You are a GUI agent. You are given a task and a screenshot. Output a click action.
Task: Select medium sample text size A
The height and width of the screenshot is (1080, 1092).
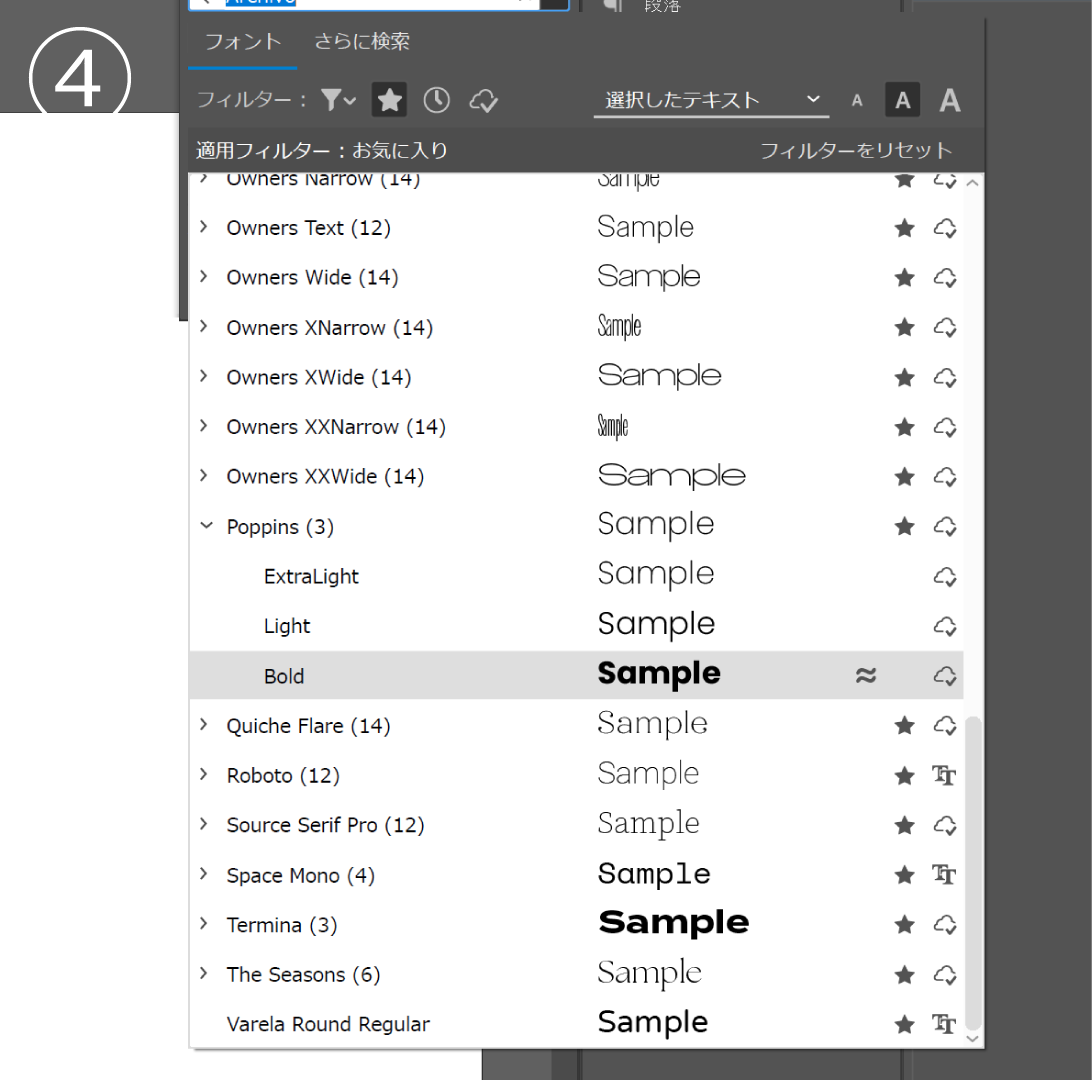coord(903,100)
